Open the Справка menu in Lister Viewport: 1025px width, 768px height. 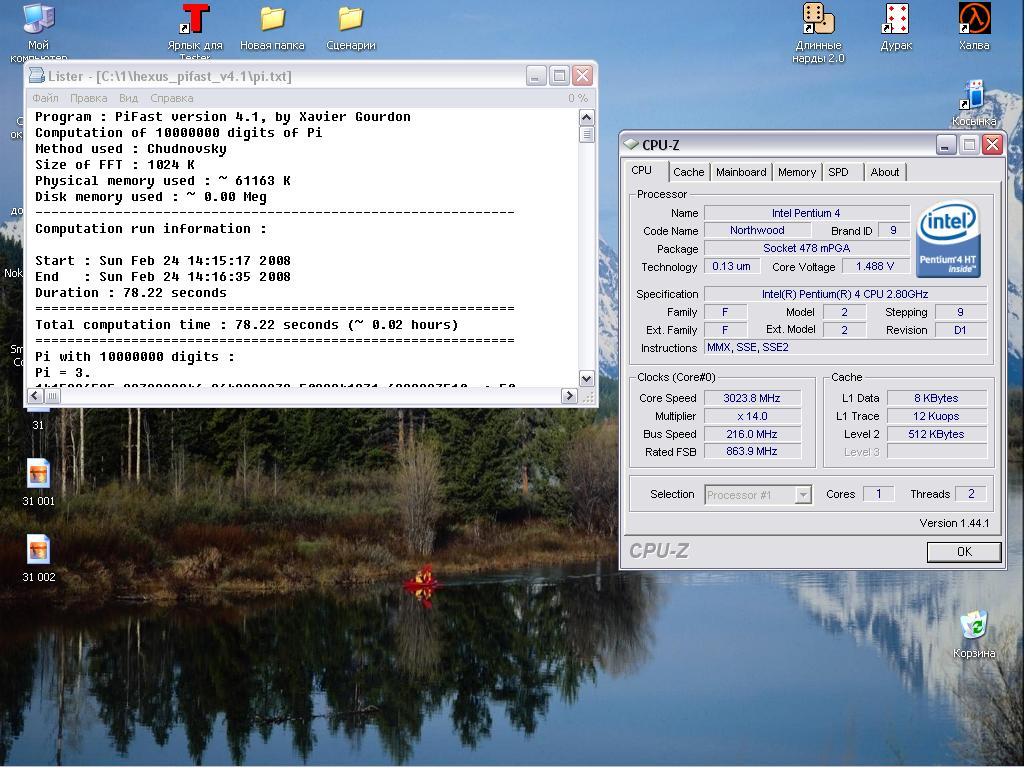point(171,98)
